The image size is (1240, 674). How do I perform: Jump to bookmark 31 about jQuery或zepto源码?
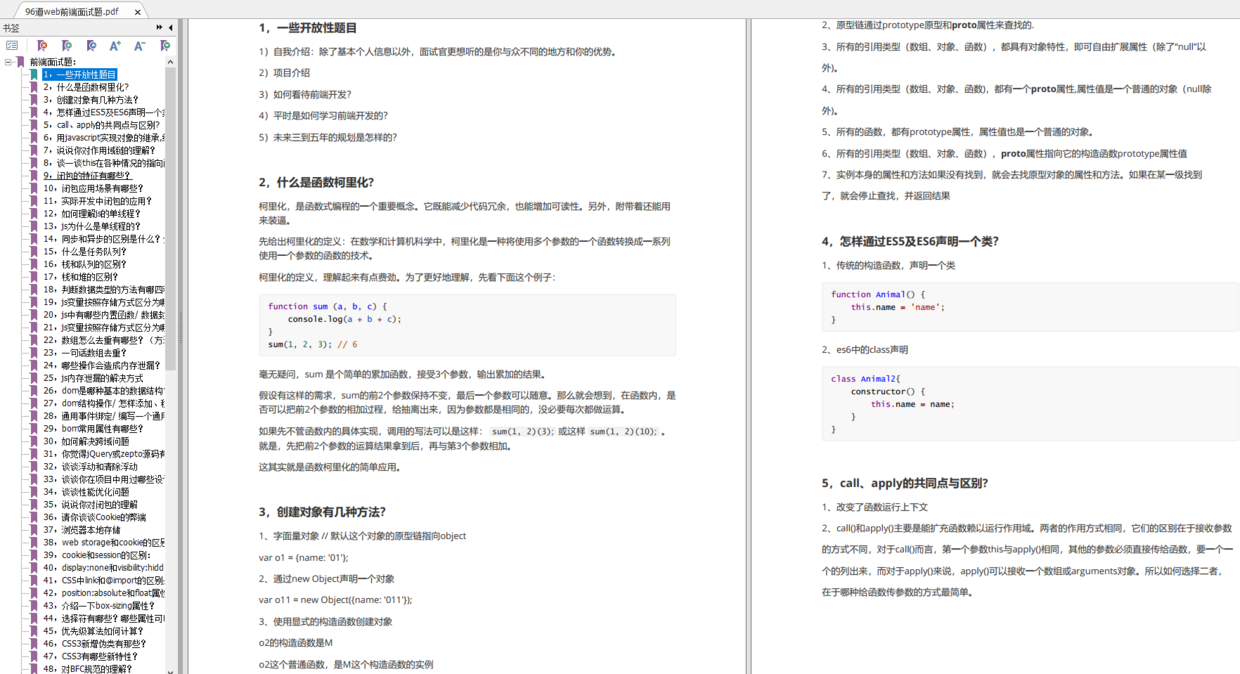[103, 454]
